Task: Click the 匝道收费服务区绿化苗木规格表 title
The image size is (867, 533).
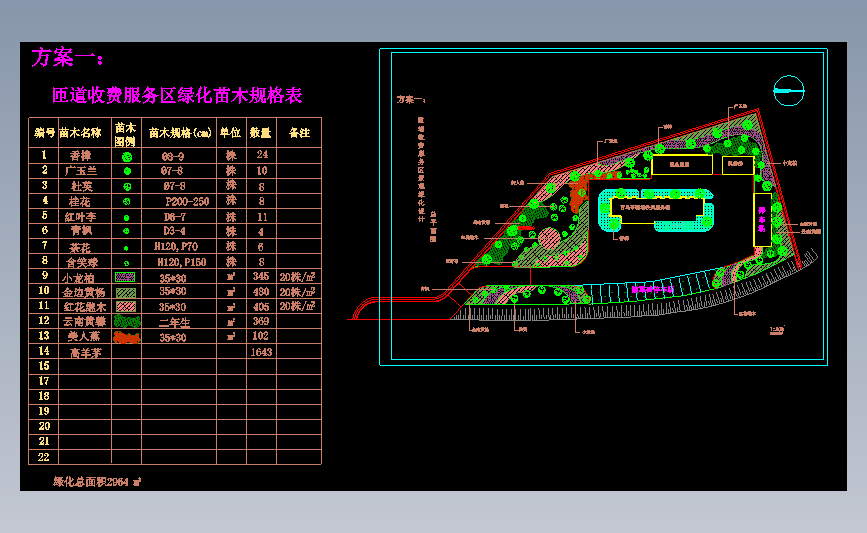Action: pyautogui.click(x=177, y=95)
